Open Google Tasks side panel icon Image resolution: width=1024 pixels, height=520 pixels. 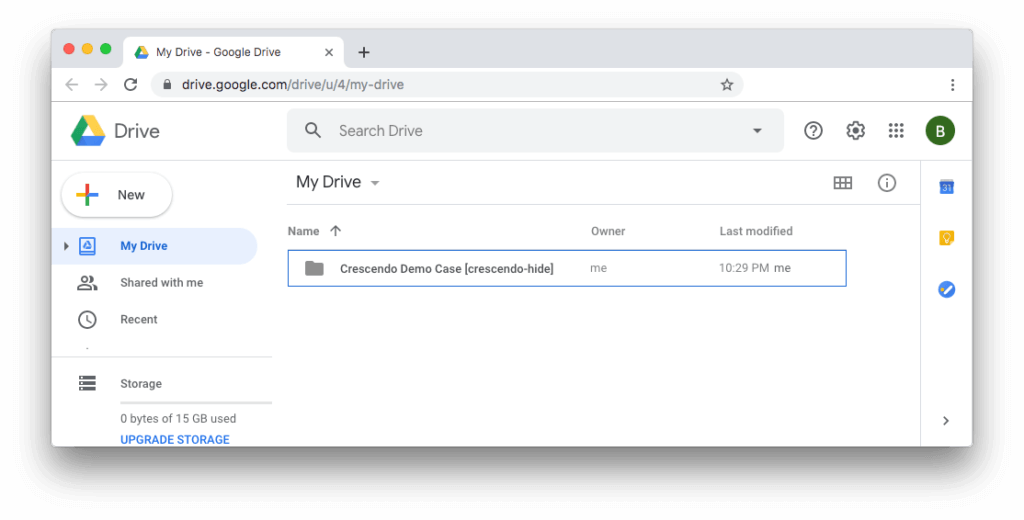[x=946, y=289]
